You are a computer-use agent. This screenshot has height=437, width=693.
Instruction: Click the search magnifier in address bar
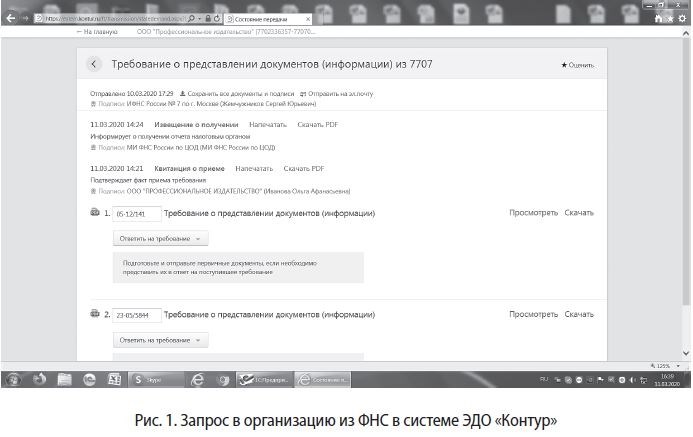coord(191,19)
